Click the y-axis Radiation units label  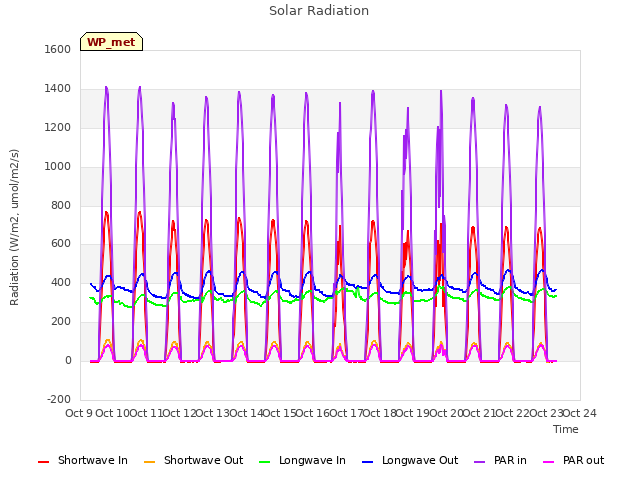(14, 227)
